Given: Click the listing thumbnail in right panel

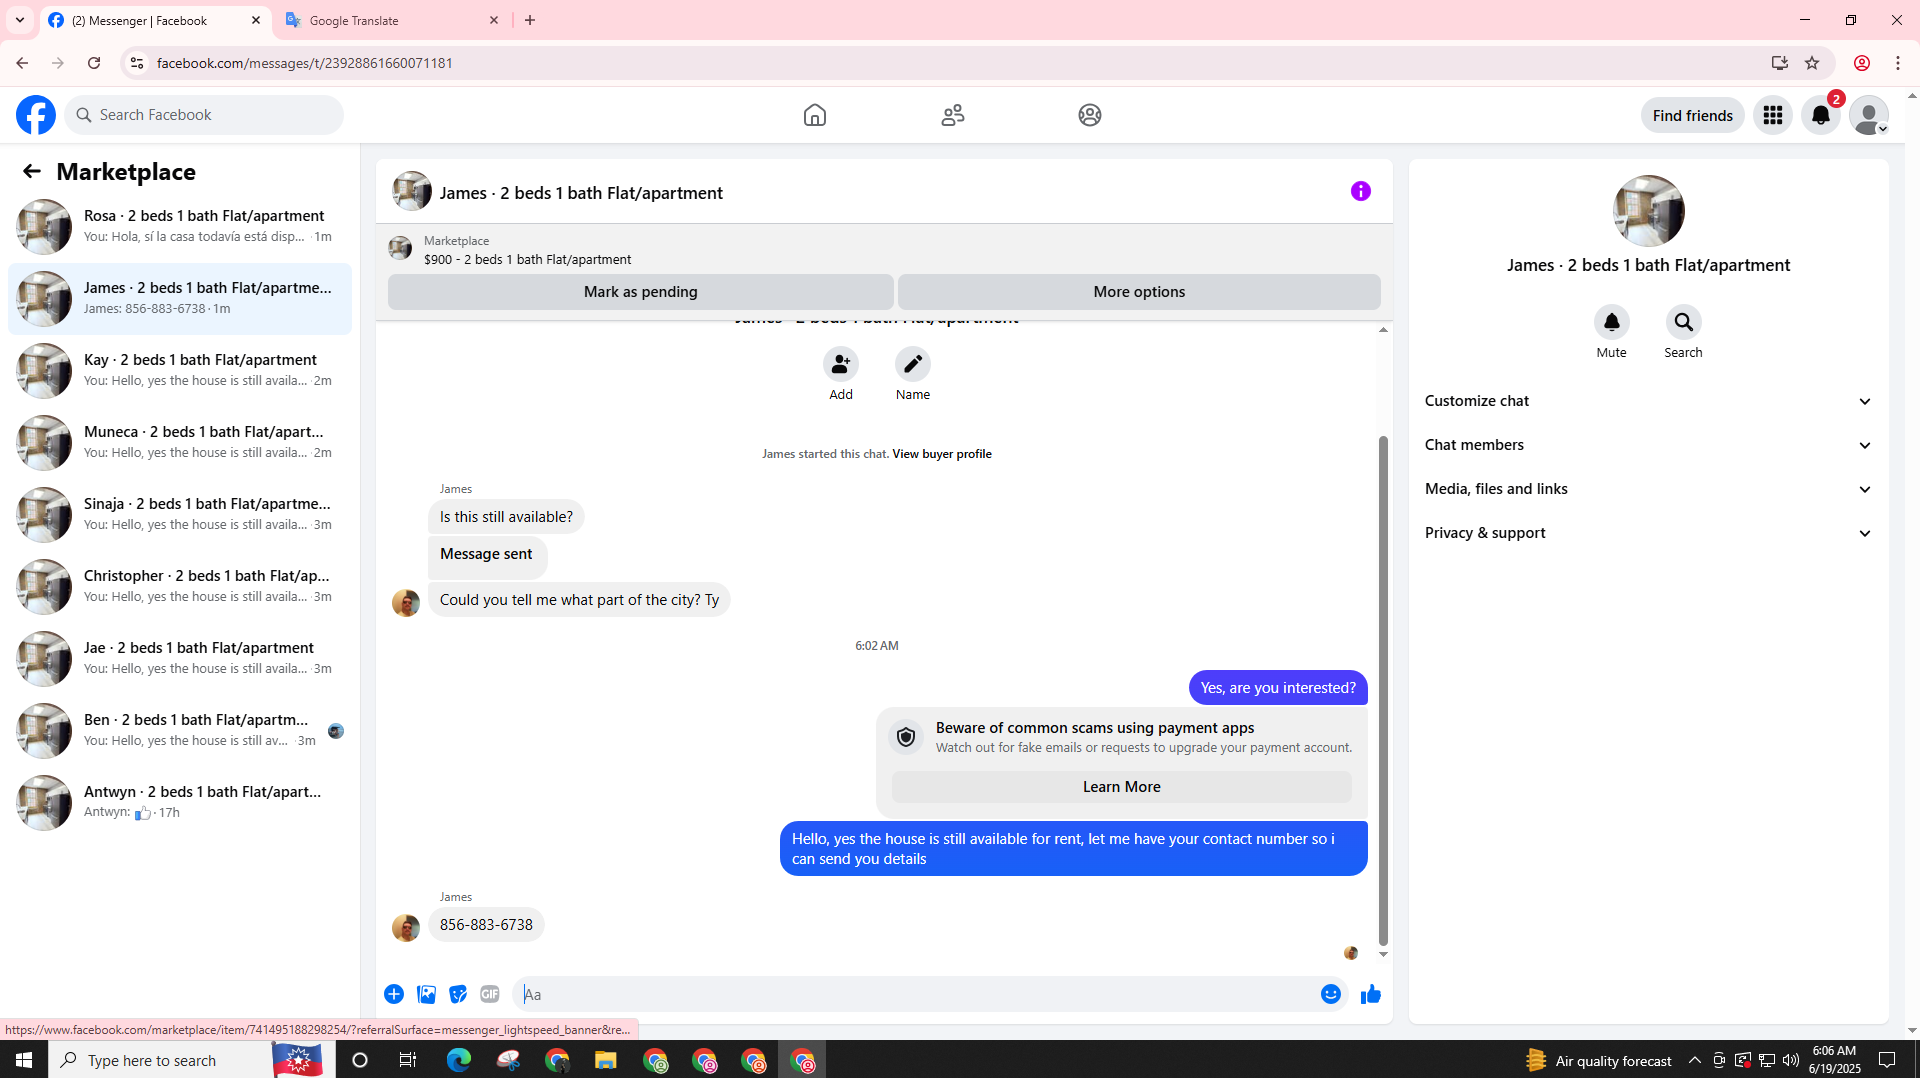Looking at the screenshot, I should click(1649, 211).
